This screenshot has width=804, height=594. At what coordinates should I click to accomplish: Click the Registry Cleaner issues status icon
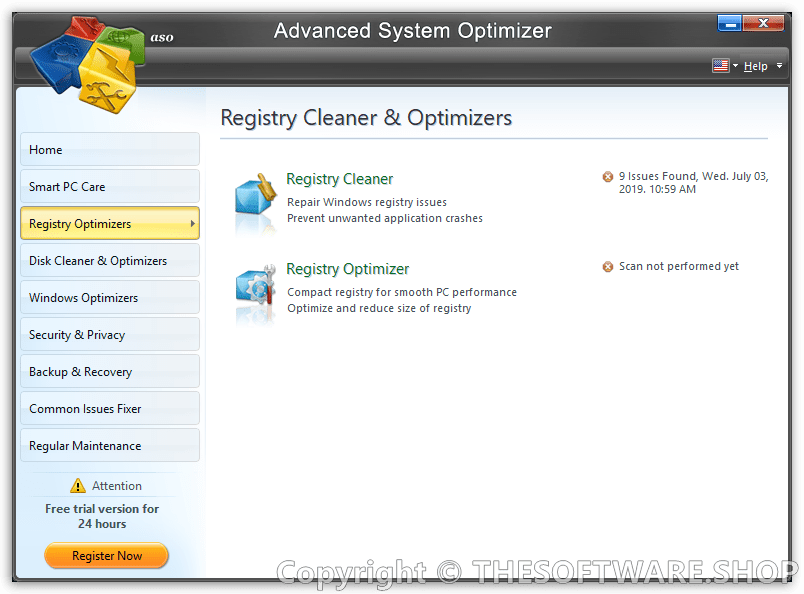[608, 177]
